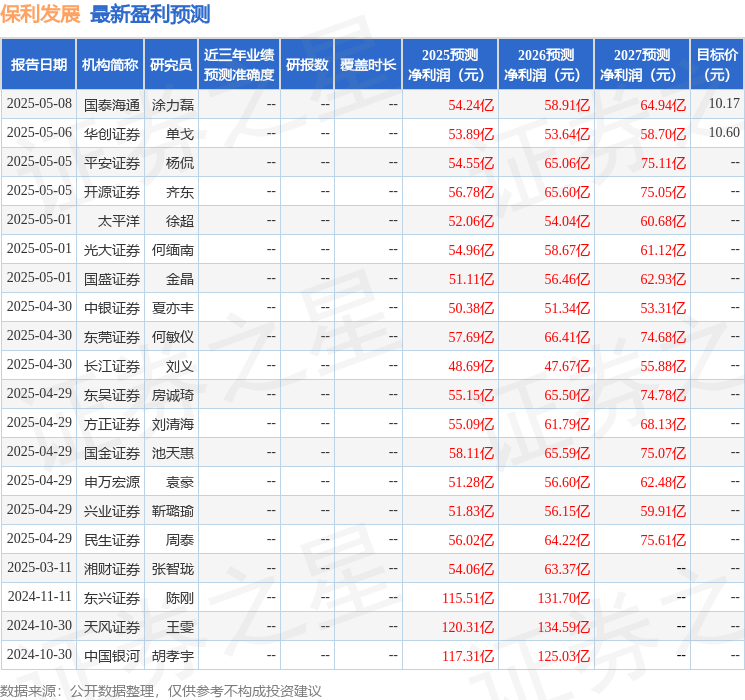745x700 pixels.
Task: Click the 近三年业绩预测准确度 column header
Action: coord(239,64)
